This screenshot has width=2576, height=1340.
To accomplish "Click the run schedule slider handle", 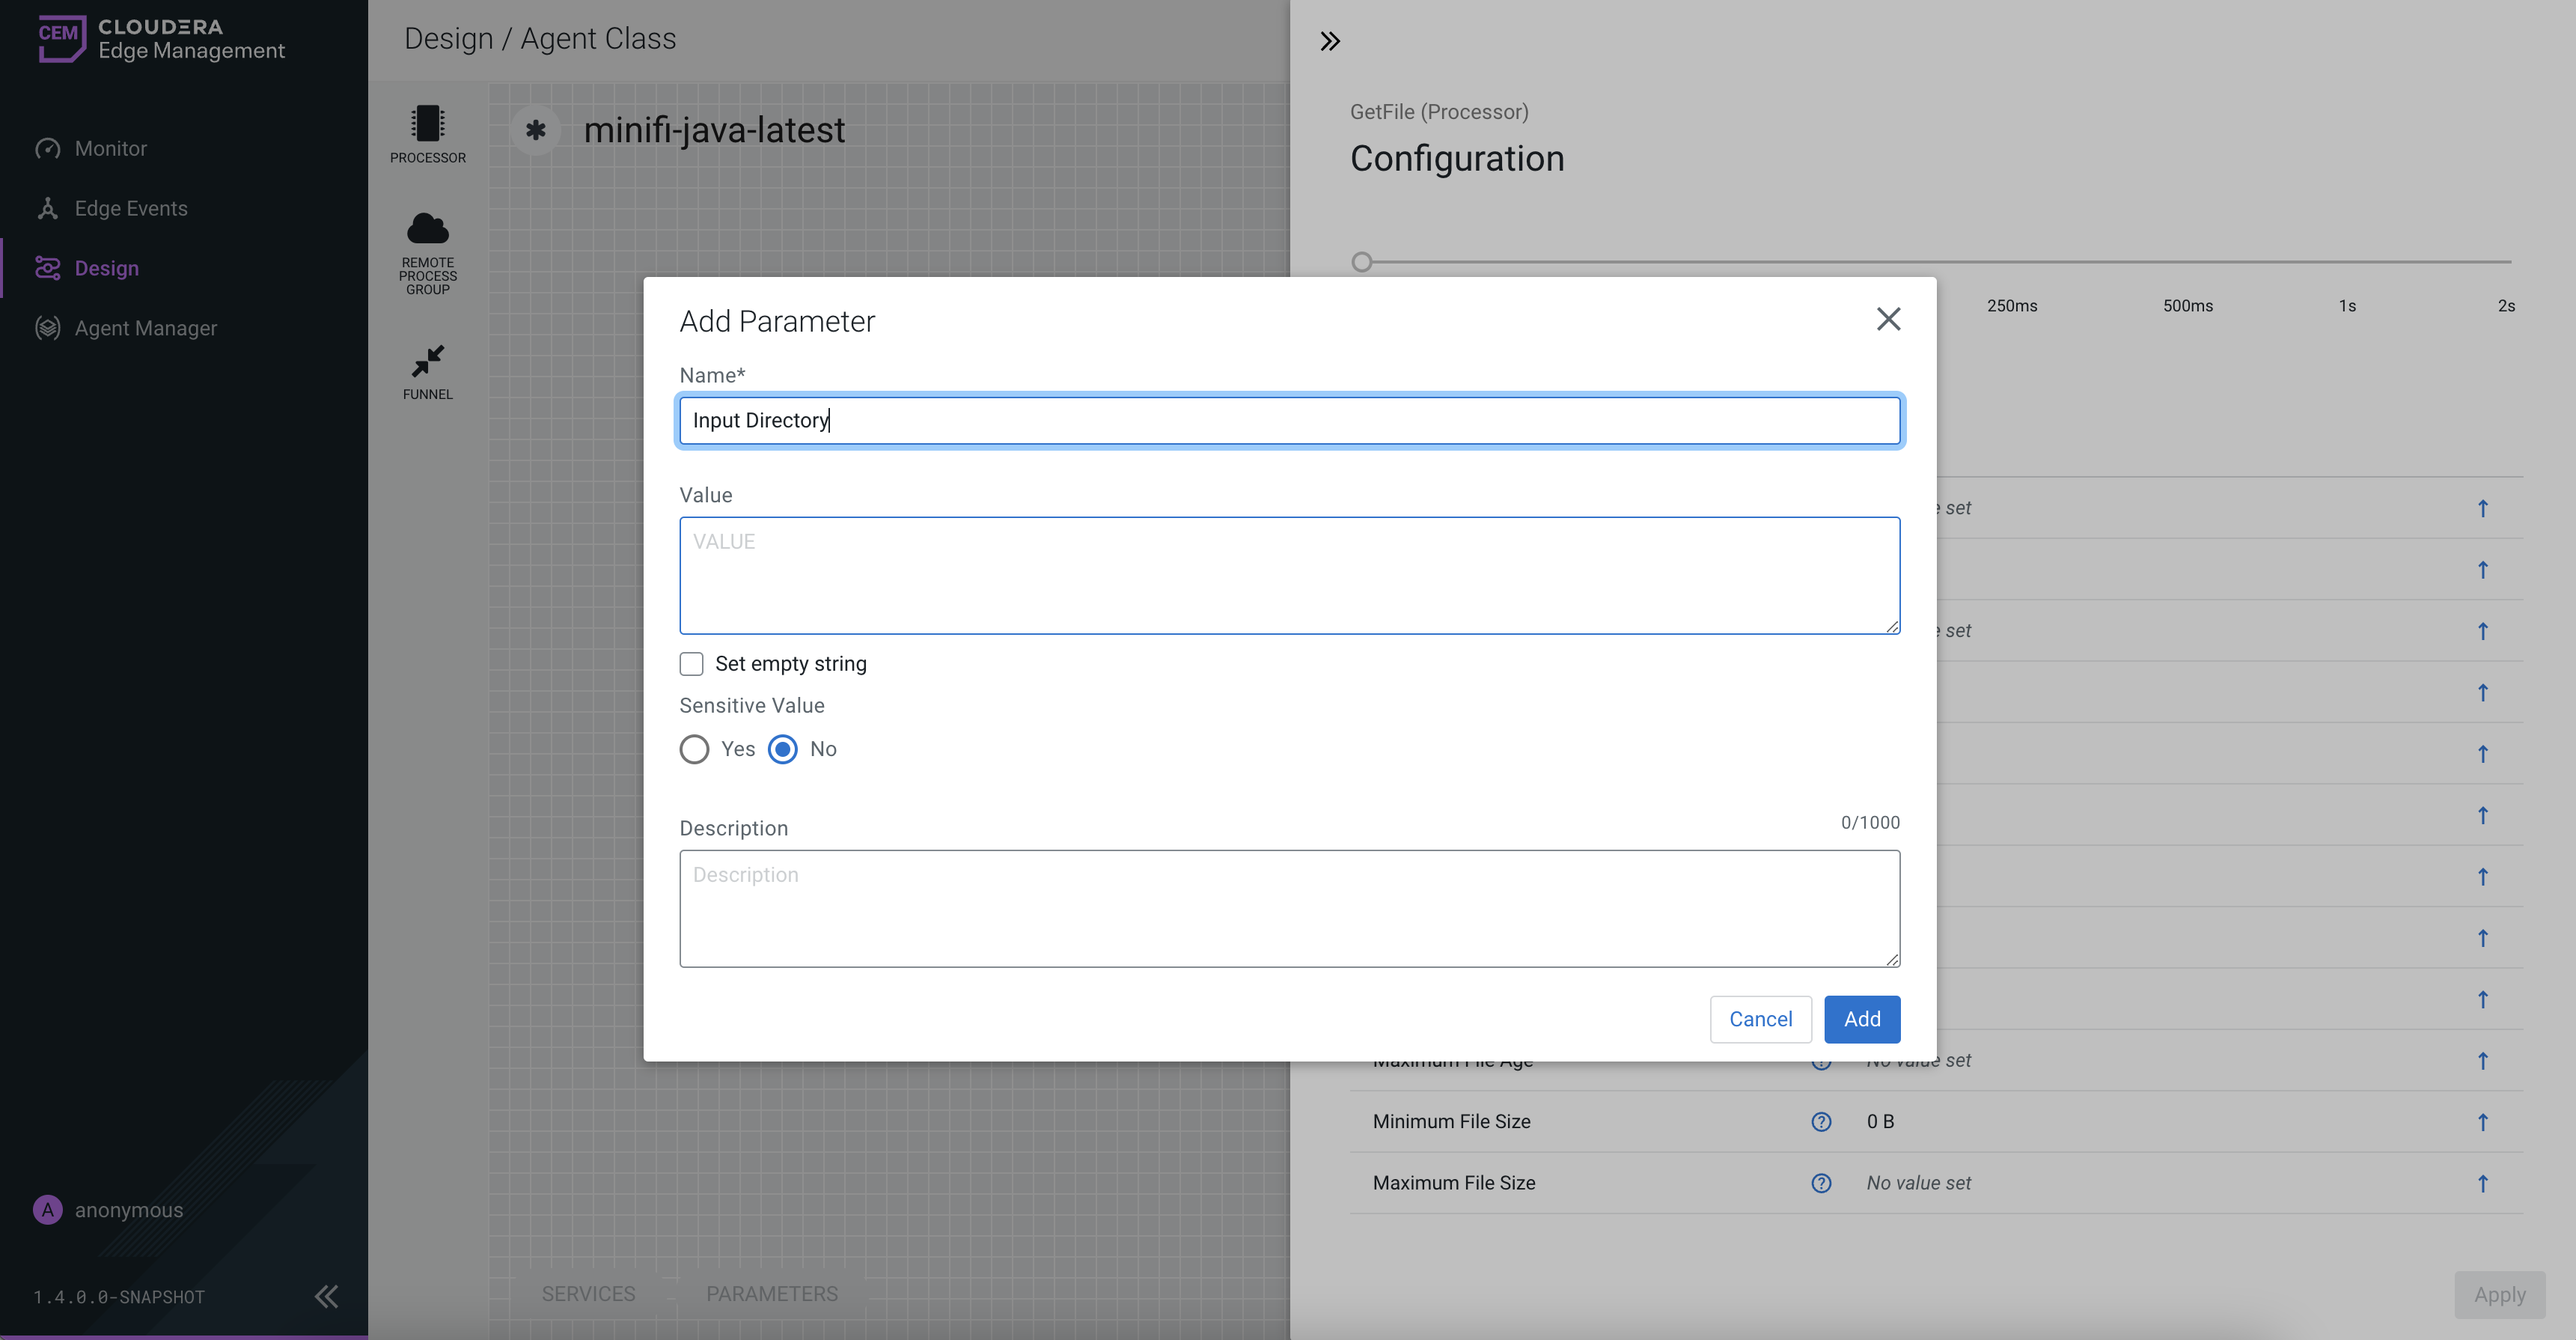I will point(1361,262).
